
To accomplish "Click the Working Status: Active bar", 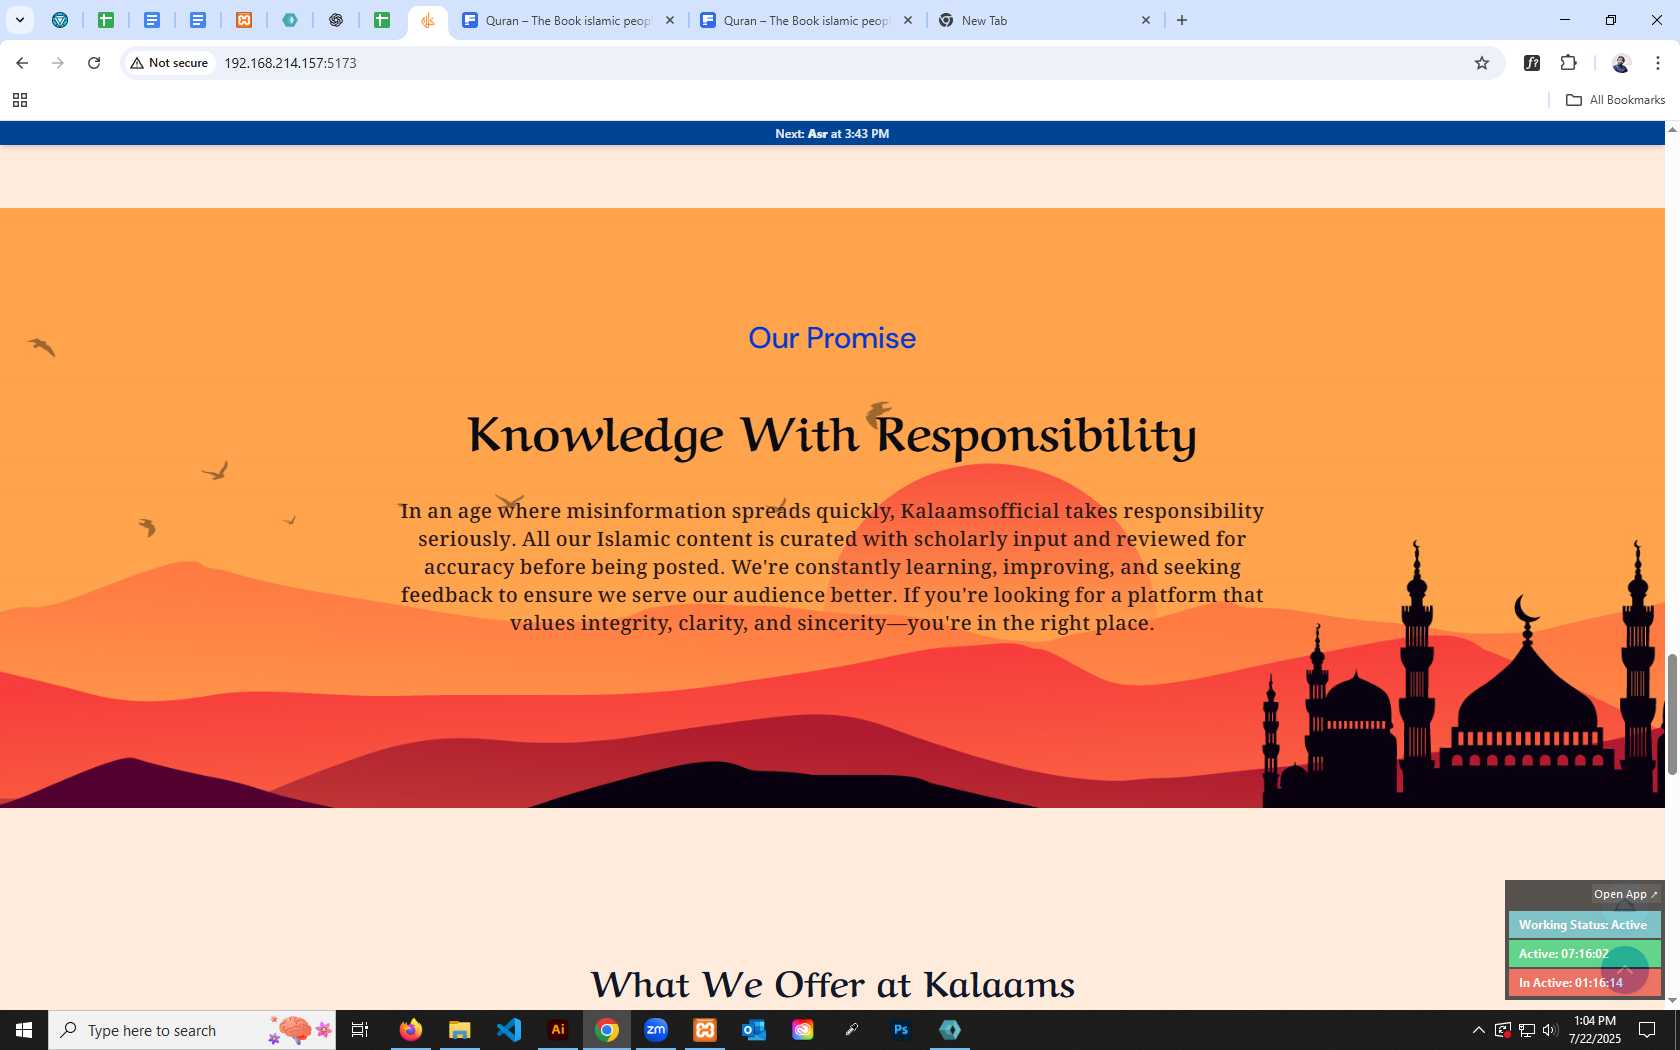I will coord(1584,925).
